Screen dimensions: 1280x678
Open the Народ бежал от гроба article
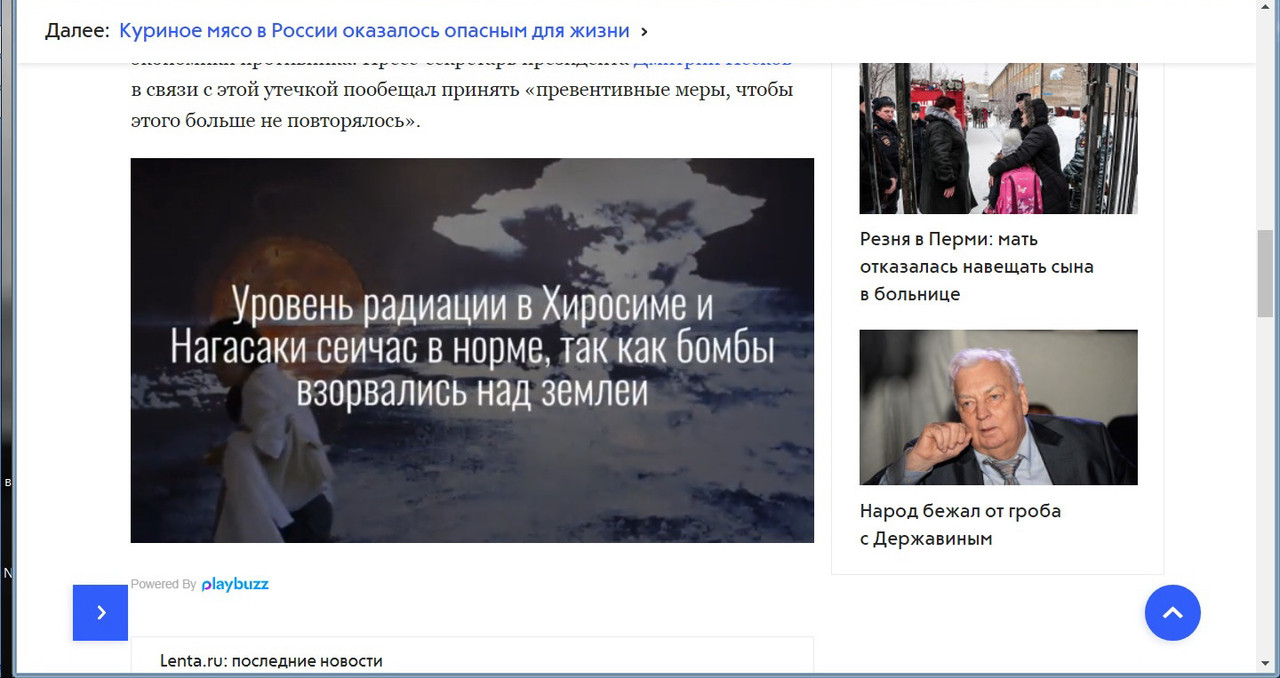coord(960,525)
